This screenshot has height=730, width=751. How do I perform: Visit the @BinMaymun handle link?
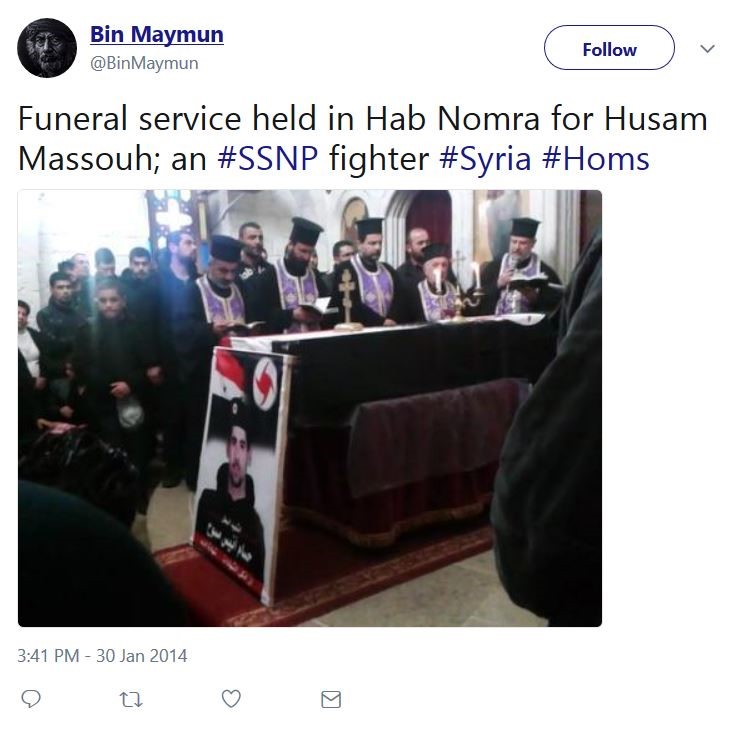pos(144,63)
